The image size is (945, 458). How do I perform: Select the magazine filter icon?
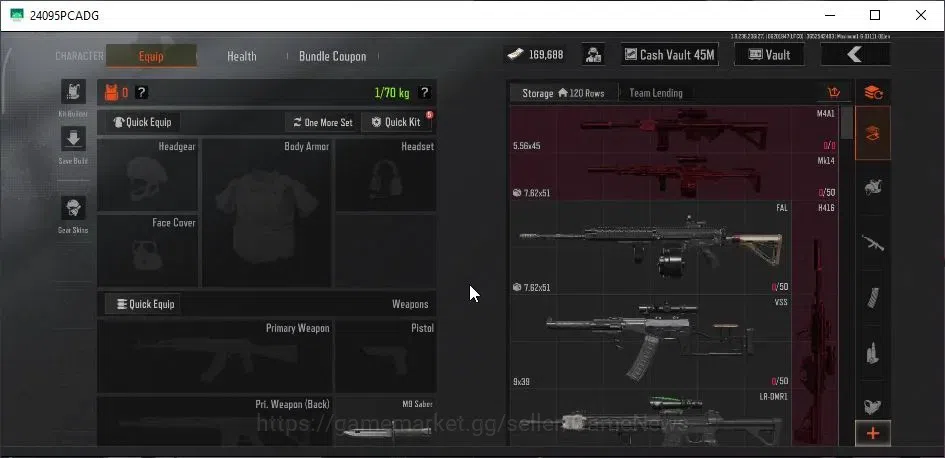click(x=873, y=298)
